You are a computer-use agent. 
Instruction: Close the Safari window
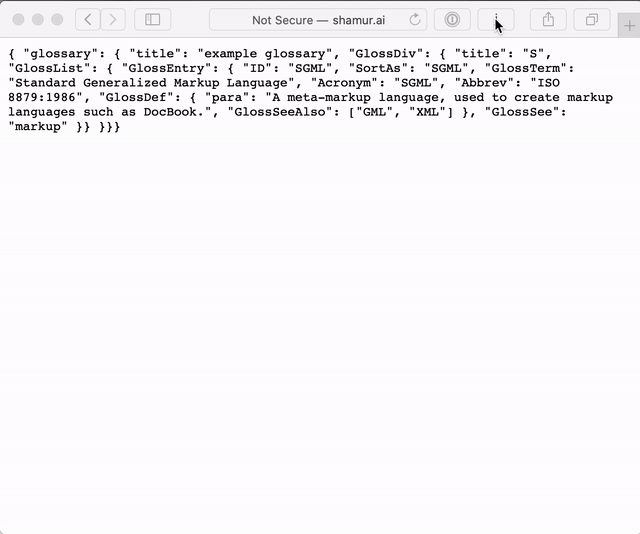[18, 20]
